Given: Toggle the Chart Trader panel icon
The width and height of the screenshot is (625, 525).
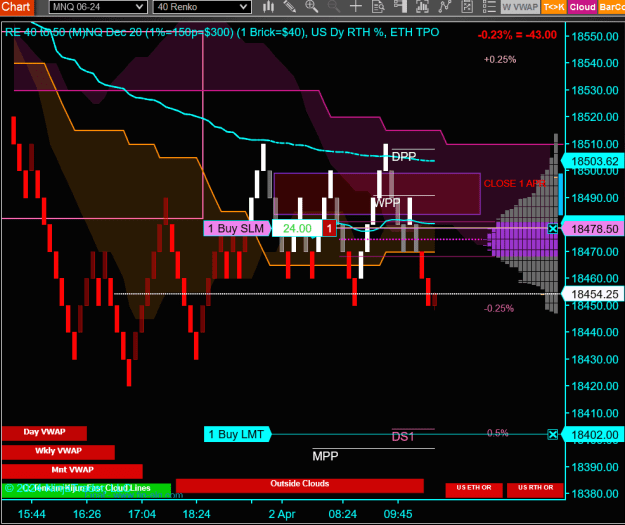Looking at the screenshot, I should [400, 7].
